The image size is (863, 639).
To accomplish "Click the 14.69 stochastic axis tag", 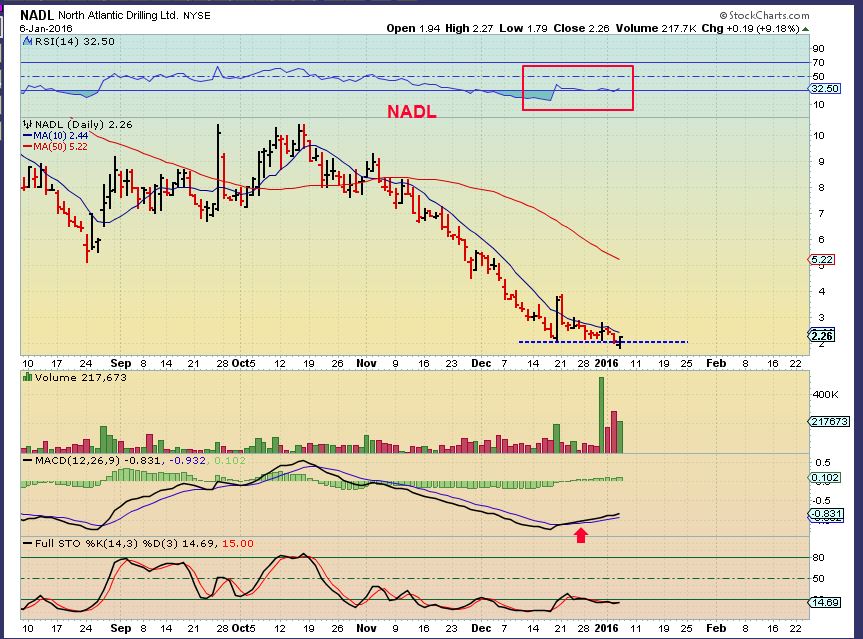I will click(825, 603).
